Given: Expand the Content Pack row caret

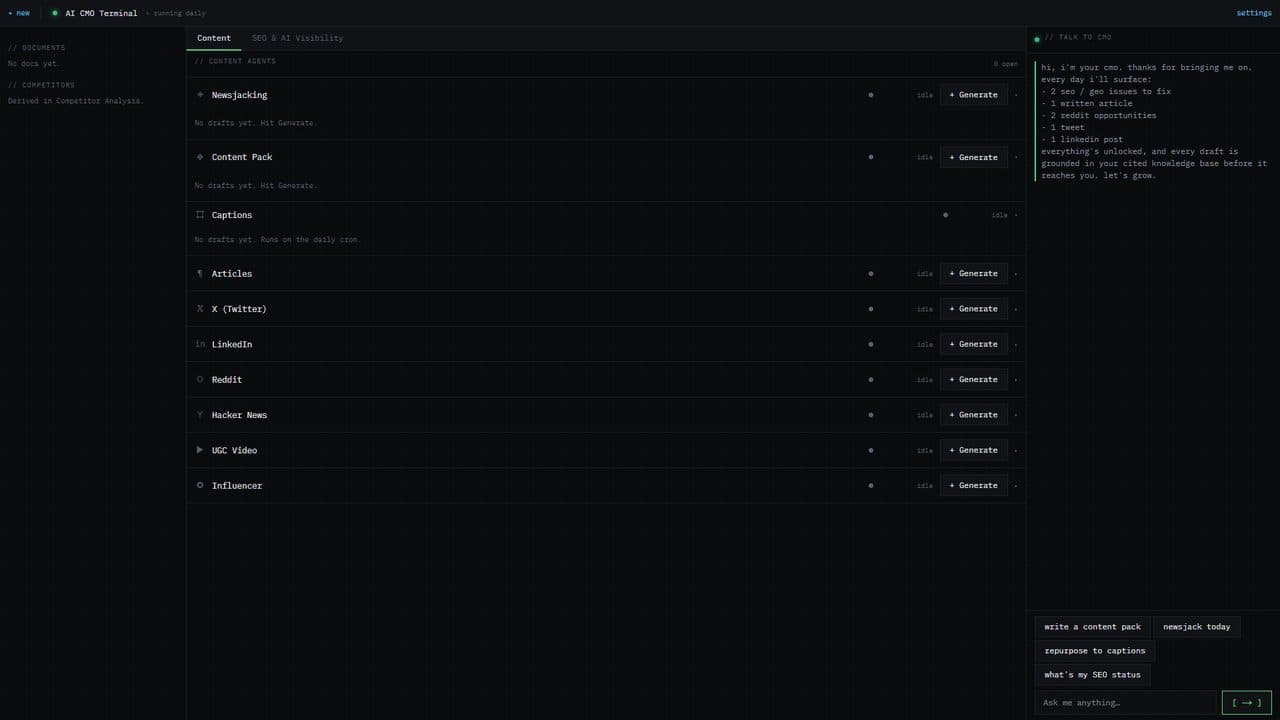Looking at the screenshot, I should click(x=1016, y=157).
